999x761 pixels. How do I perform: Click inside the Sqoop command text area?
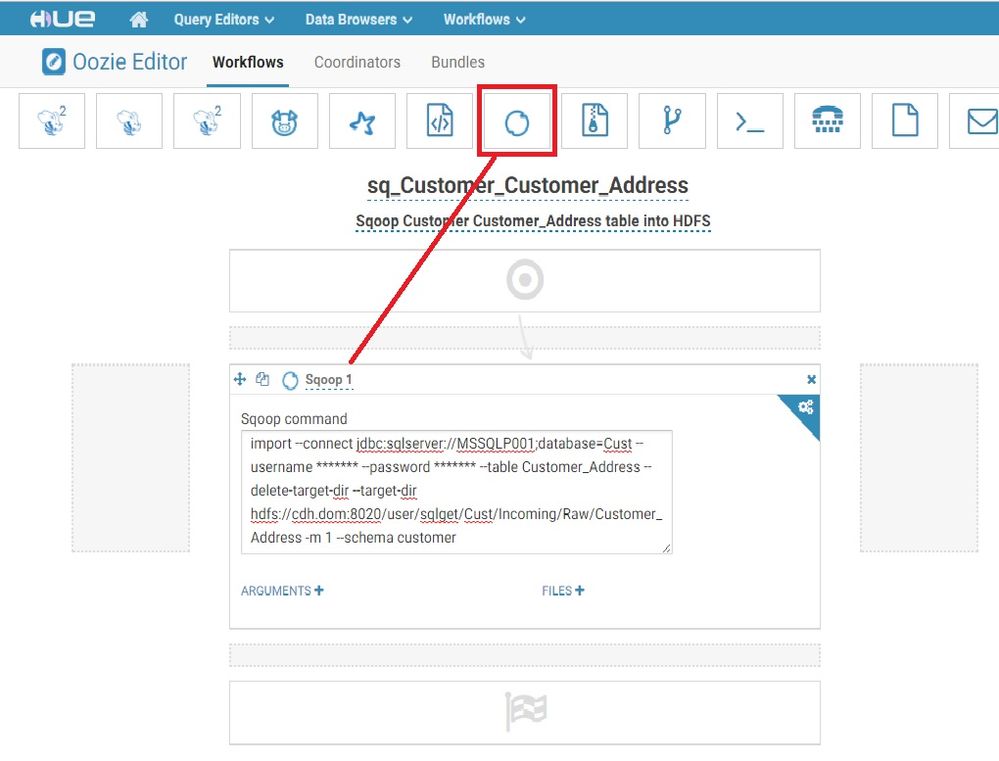click(x=457, y=492)
